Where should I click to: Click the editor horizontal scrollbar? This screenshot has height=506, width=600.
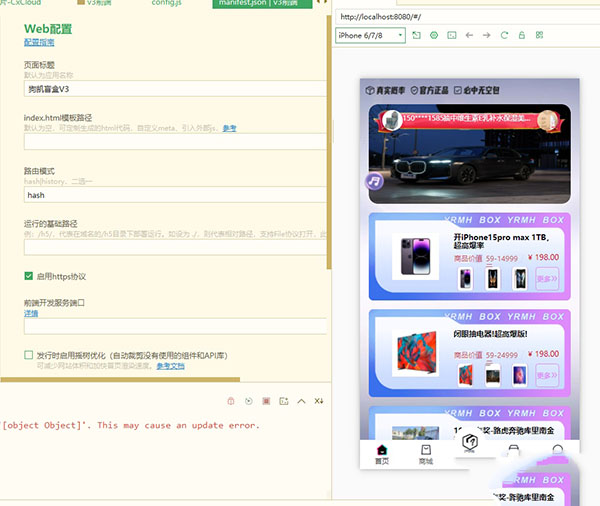[120, 379]
